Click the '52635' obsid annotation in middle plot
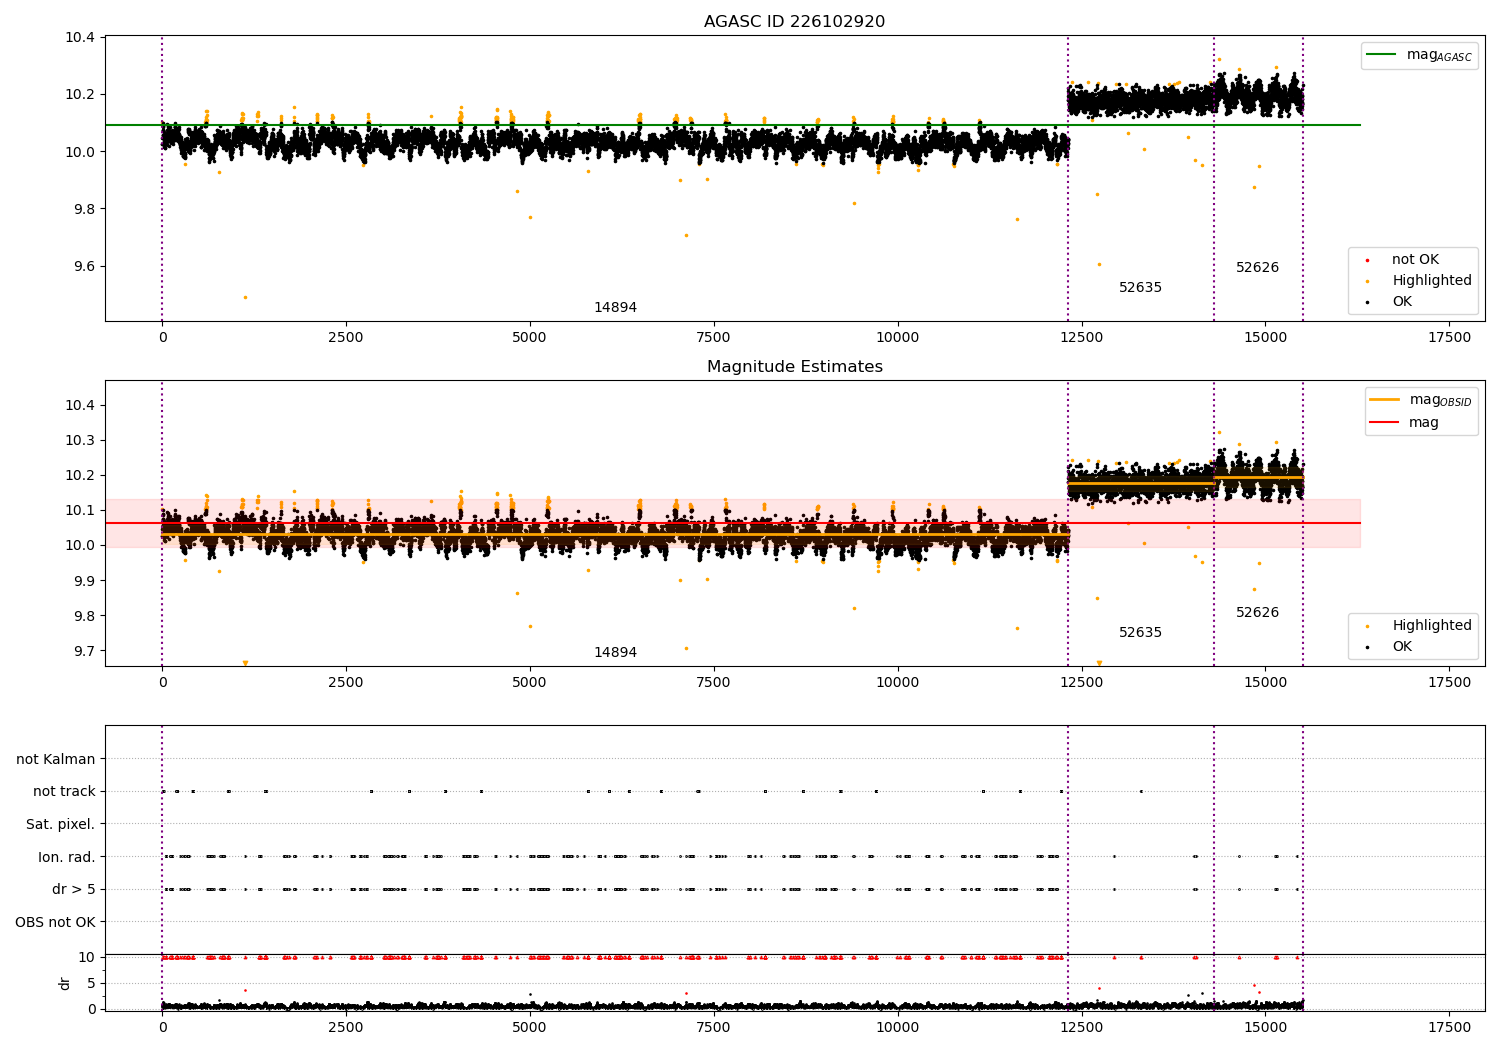 point(1140,633)
